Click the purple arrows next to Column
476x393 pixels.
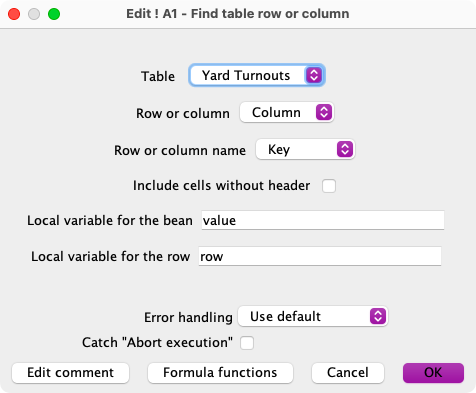(x=324, y=112)
